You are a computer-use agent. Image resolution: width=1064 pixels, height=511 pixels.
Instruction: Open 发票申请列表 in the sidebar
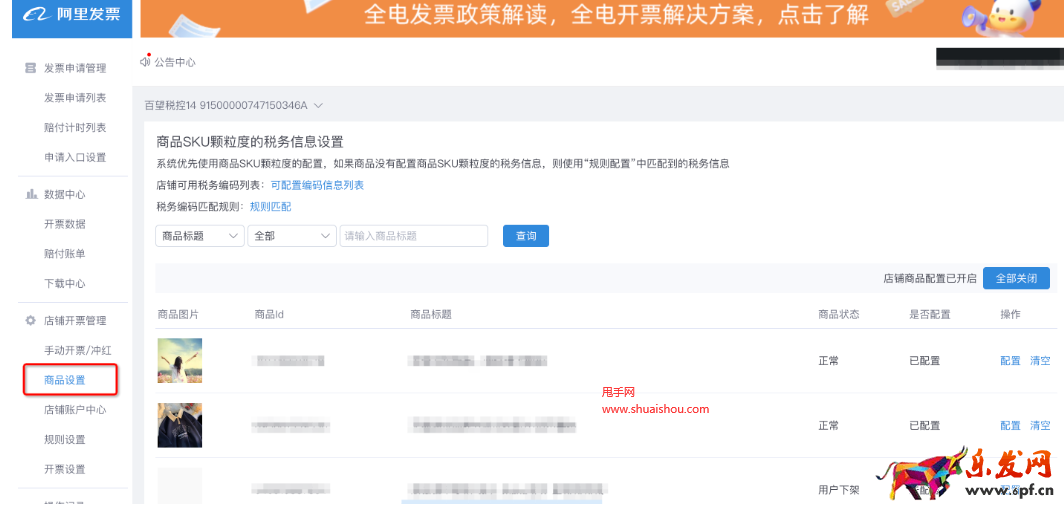(x=75, y=98)
